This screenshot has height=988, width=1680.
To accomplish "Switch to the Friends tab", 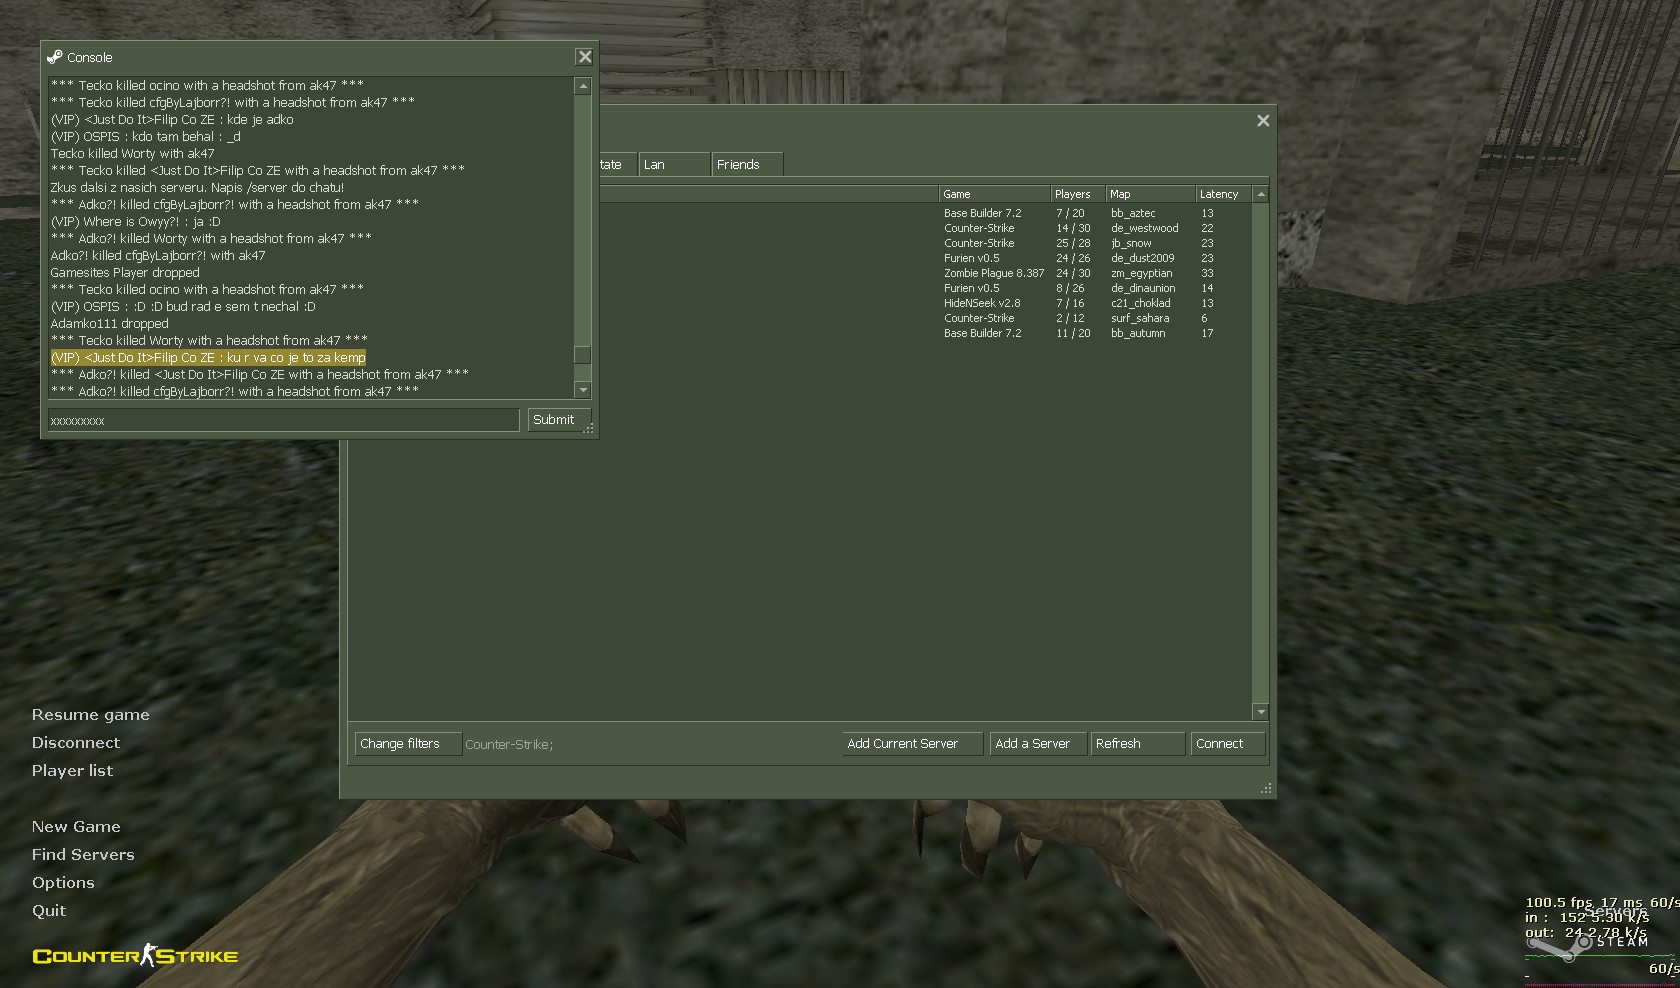I will [x=746, y=164].
